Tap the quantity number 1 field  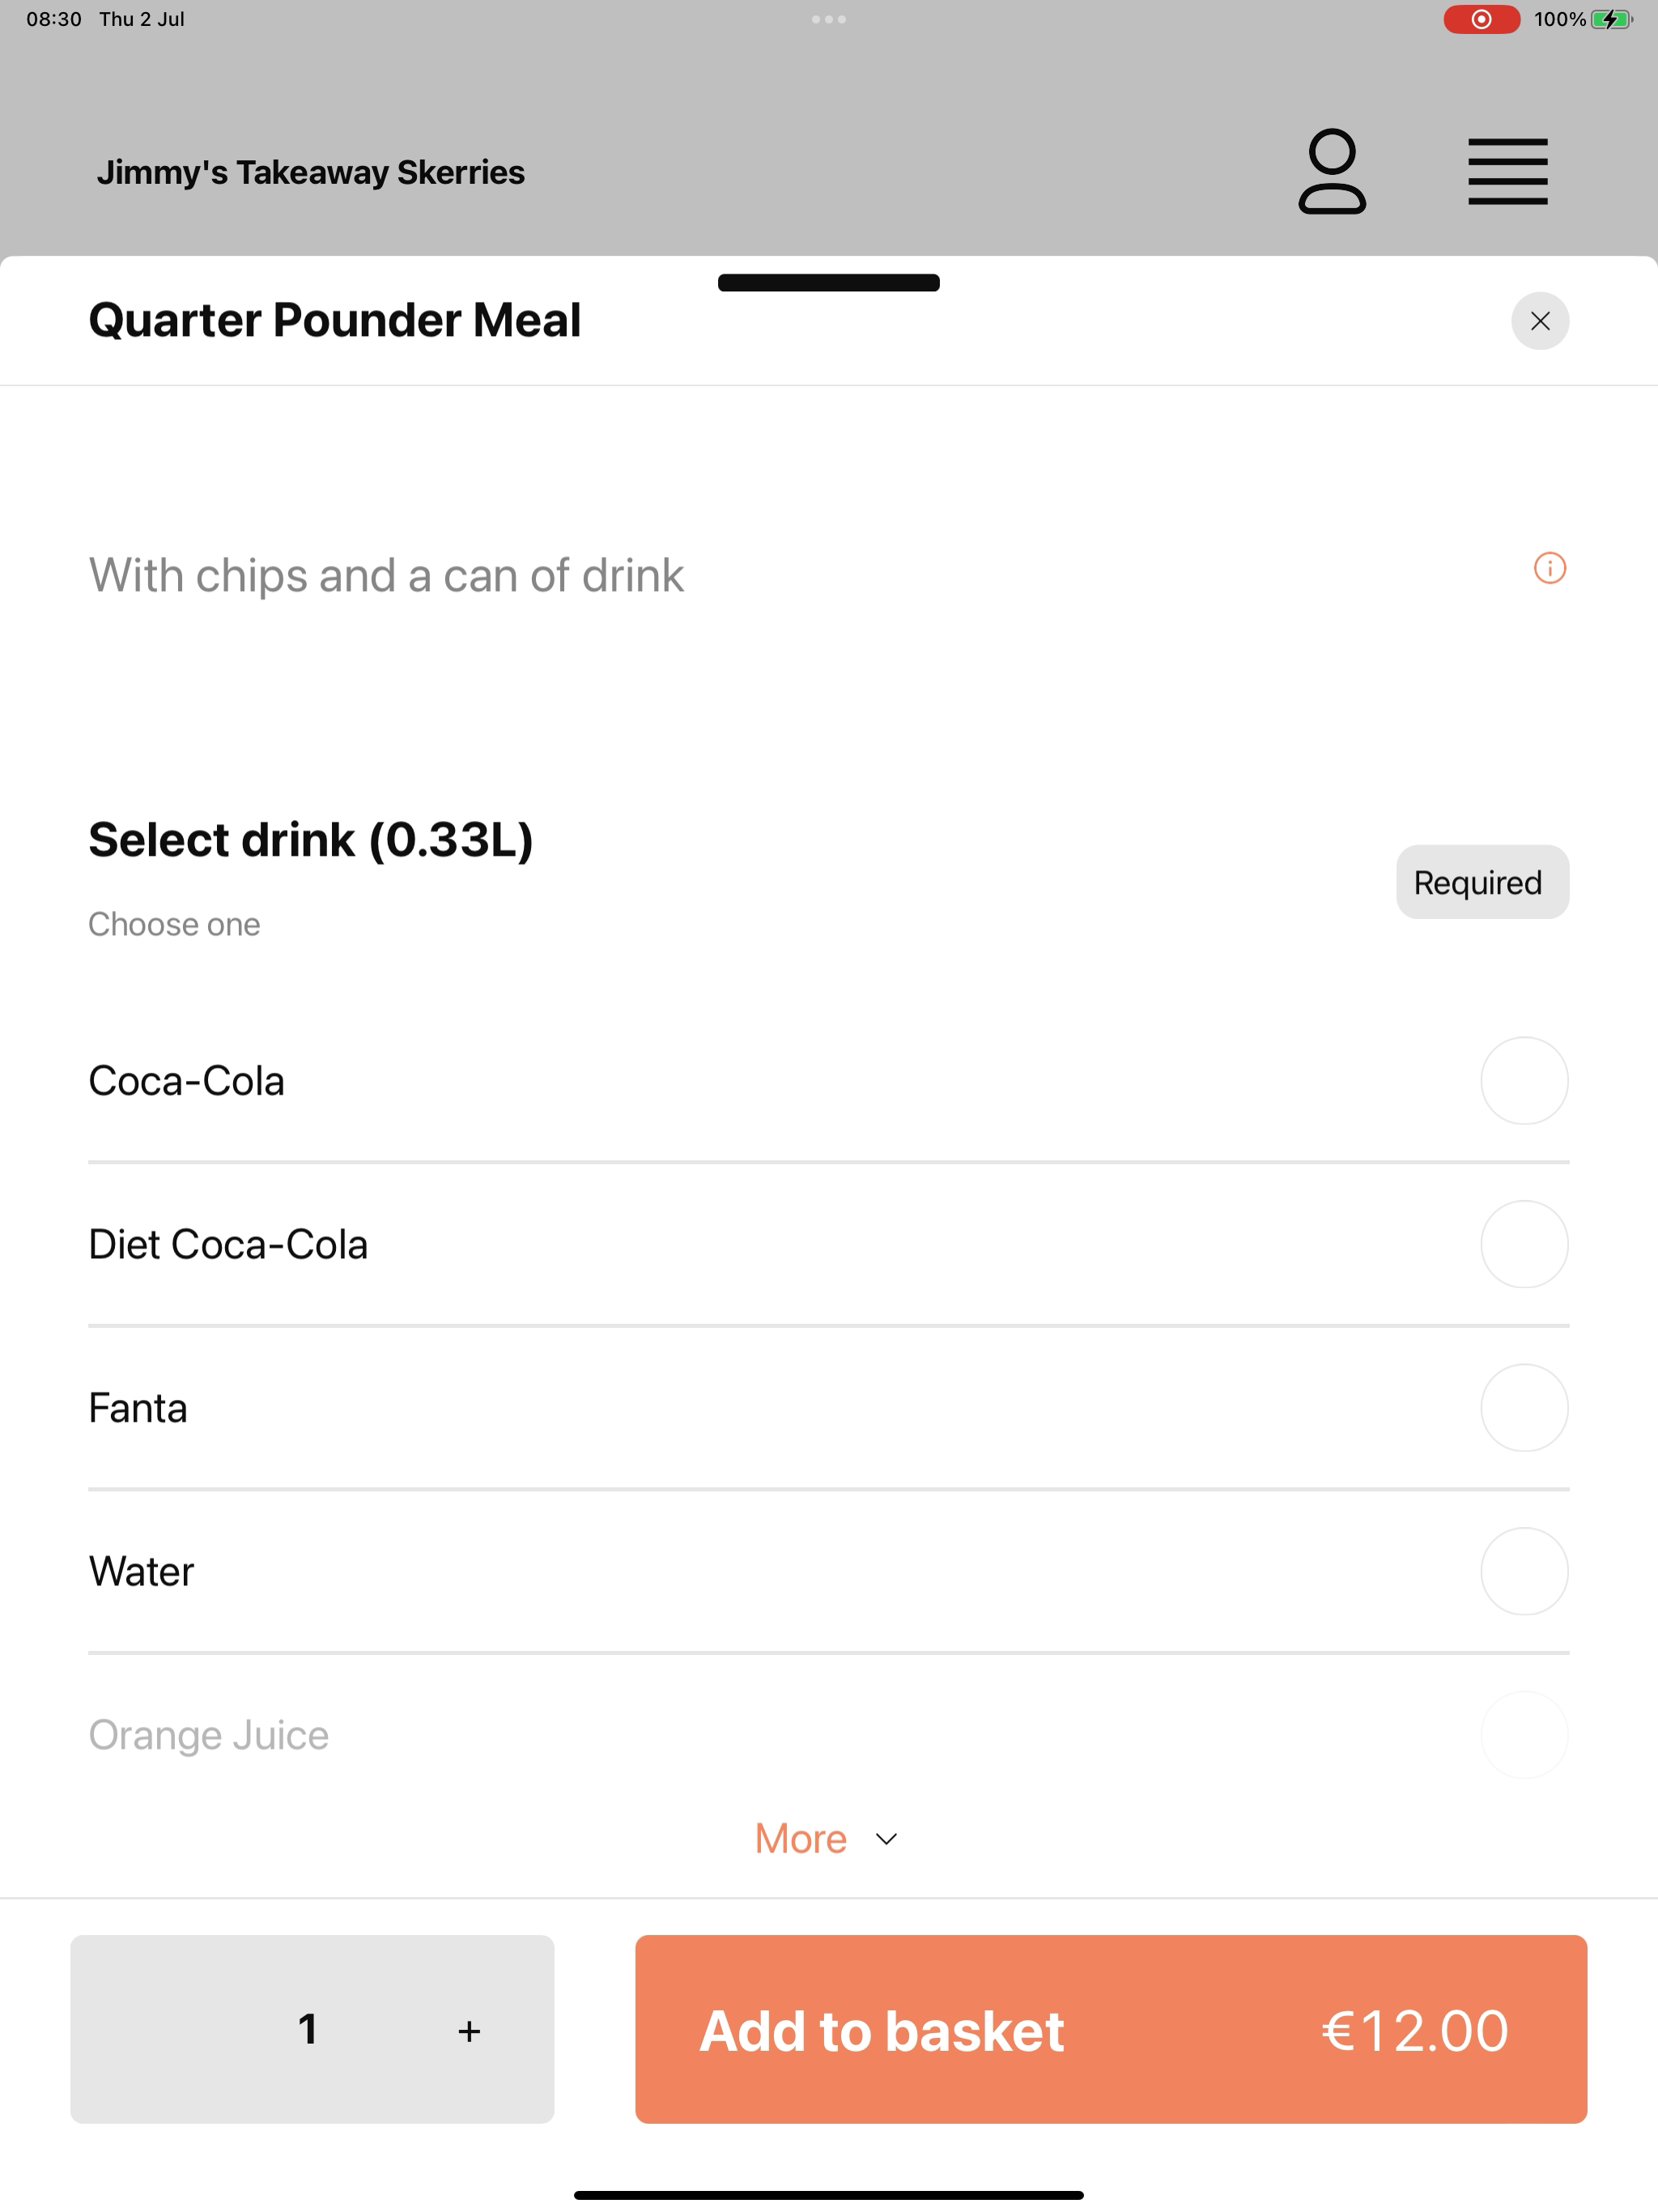pyautogui.click(x=308, y=2029)
